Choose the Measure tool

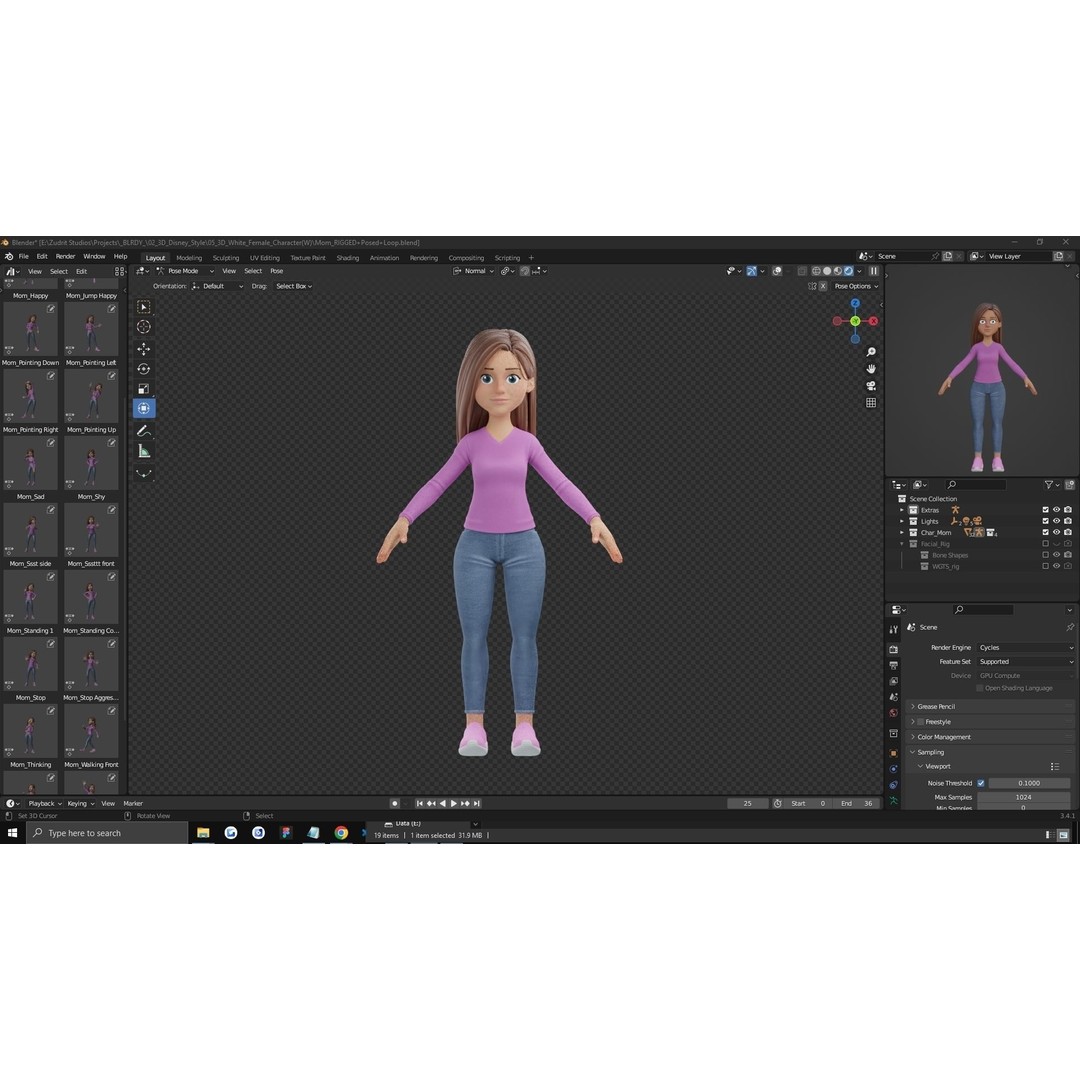click(x=143, y=452)
